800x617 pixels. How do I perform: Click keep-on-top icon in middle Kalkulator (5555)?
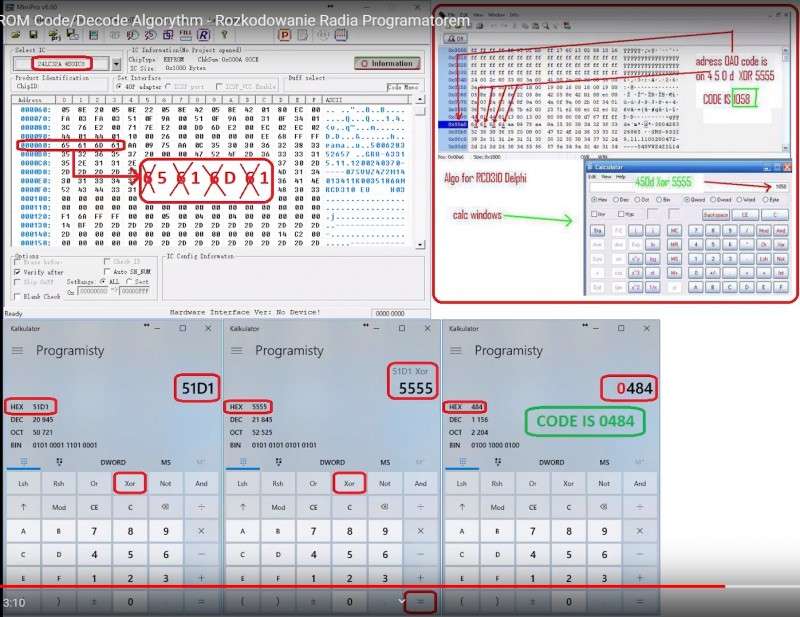365,325
